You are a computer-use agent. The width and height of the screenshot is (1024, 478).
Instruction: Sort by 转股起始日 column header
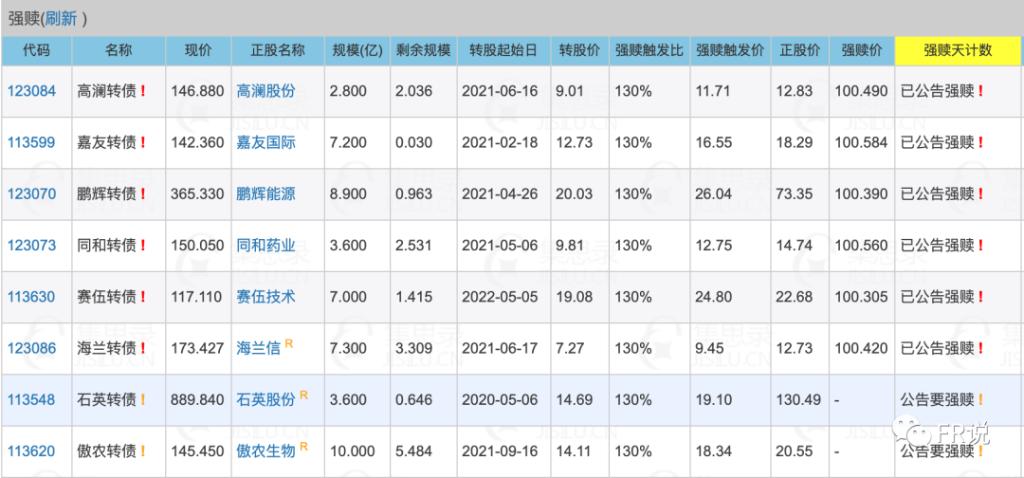pyautogui.click(x=500, y=50)
